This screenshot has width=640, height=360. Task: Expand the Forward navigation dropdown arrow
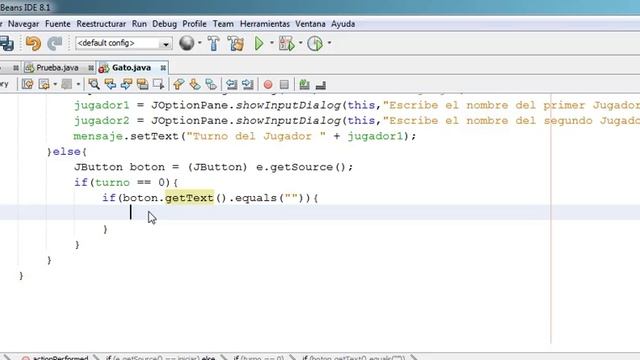(78, 84)
